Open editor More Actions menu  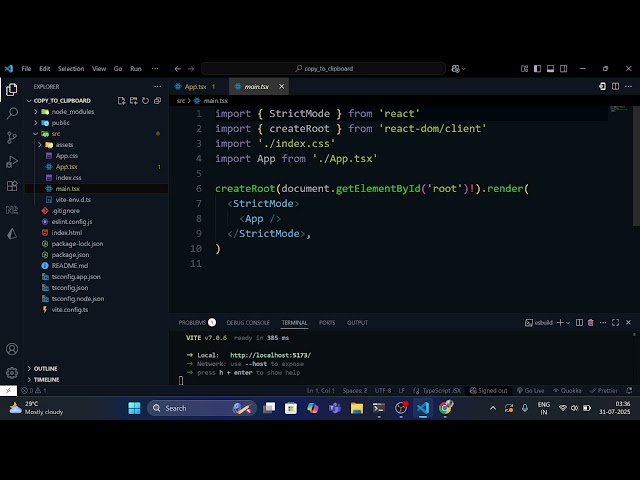pyautogui.click(x=628, y=86)
